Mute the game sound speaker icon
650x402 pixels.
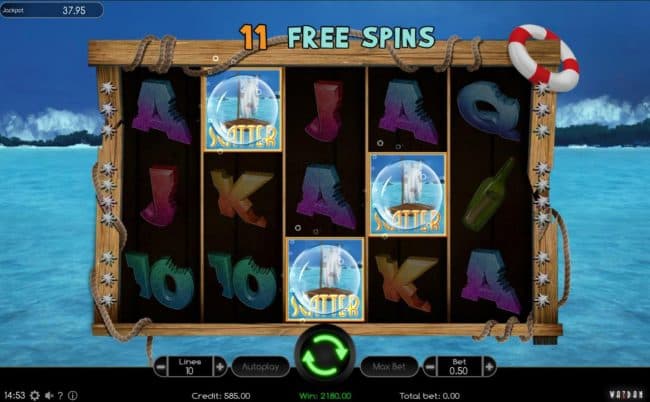tap(49, 395)
